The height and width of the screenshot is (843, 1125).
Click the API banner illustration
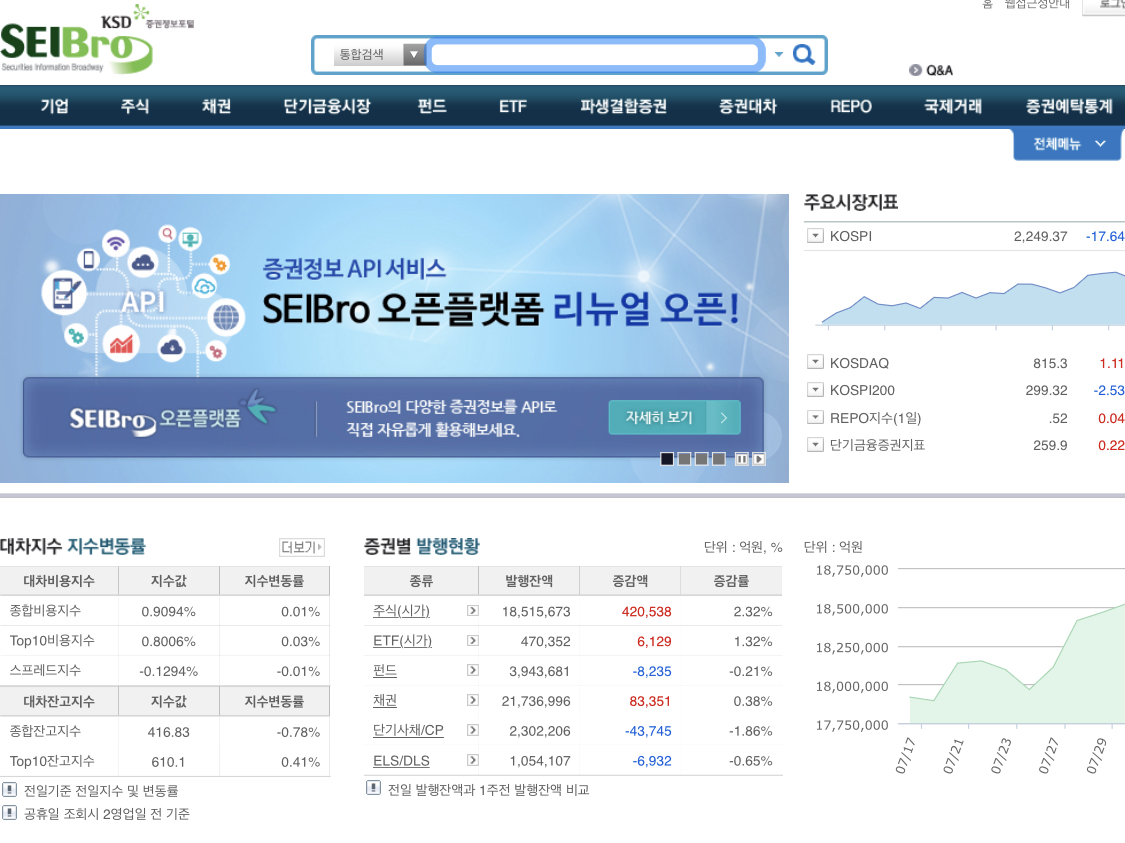click(143, 298)
